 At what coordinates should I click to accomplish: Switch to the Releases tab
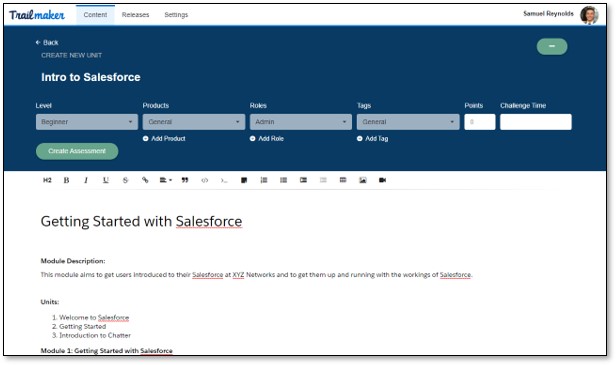point(136,15)
